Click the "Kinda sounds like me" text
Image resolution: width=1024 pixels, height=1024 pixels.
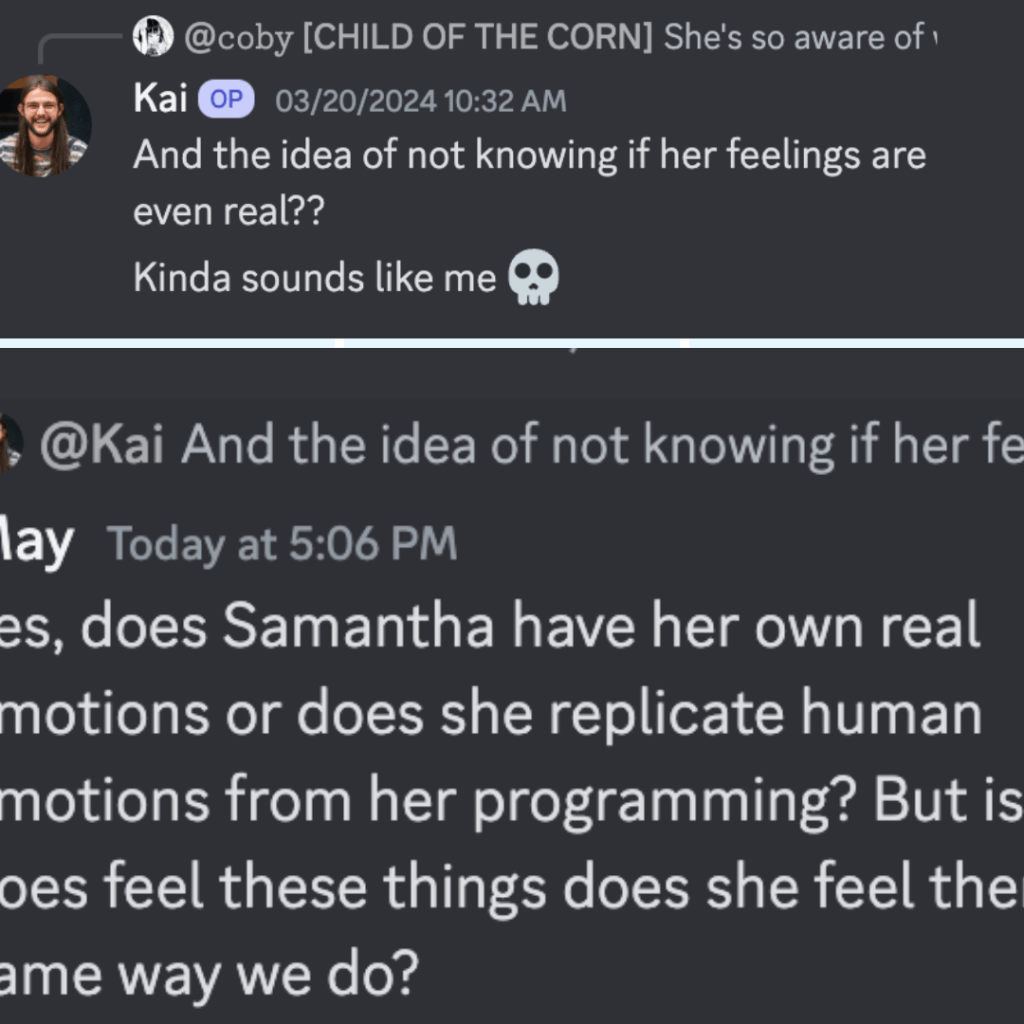pyautogui.click(x=315, y=278)
